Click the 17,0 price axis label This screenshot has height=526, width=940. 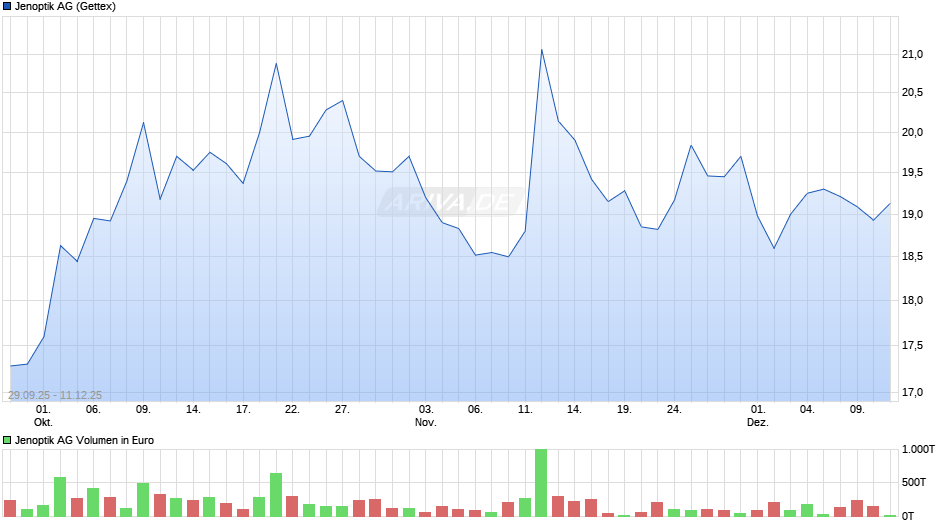coord(912,392)
